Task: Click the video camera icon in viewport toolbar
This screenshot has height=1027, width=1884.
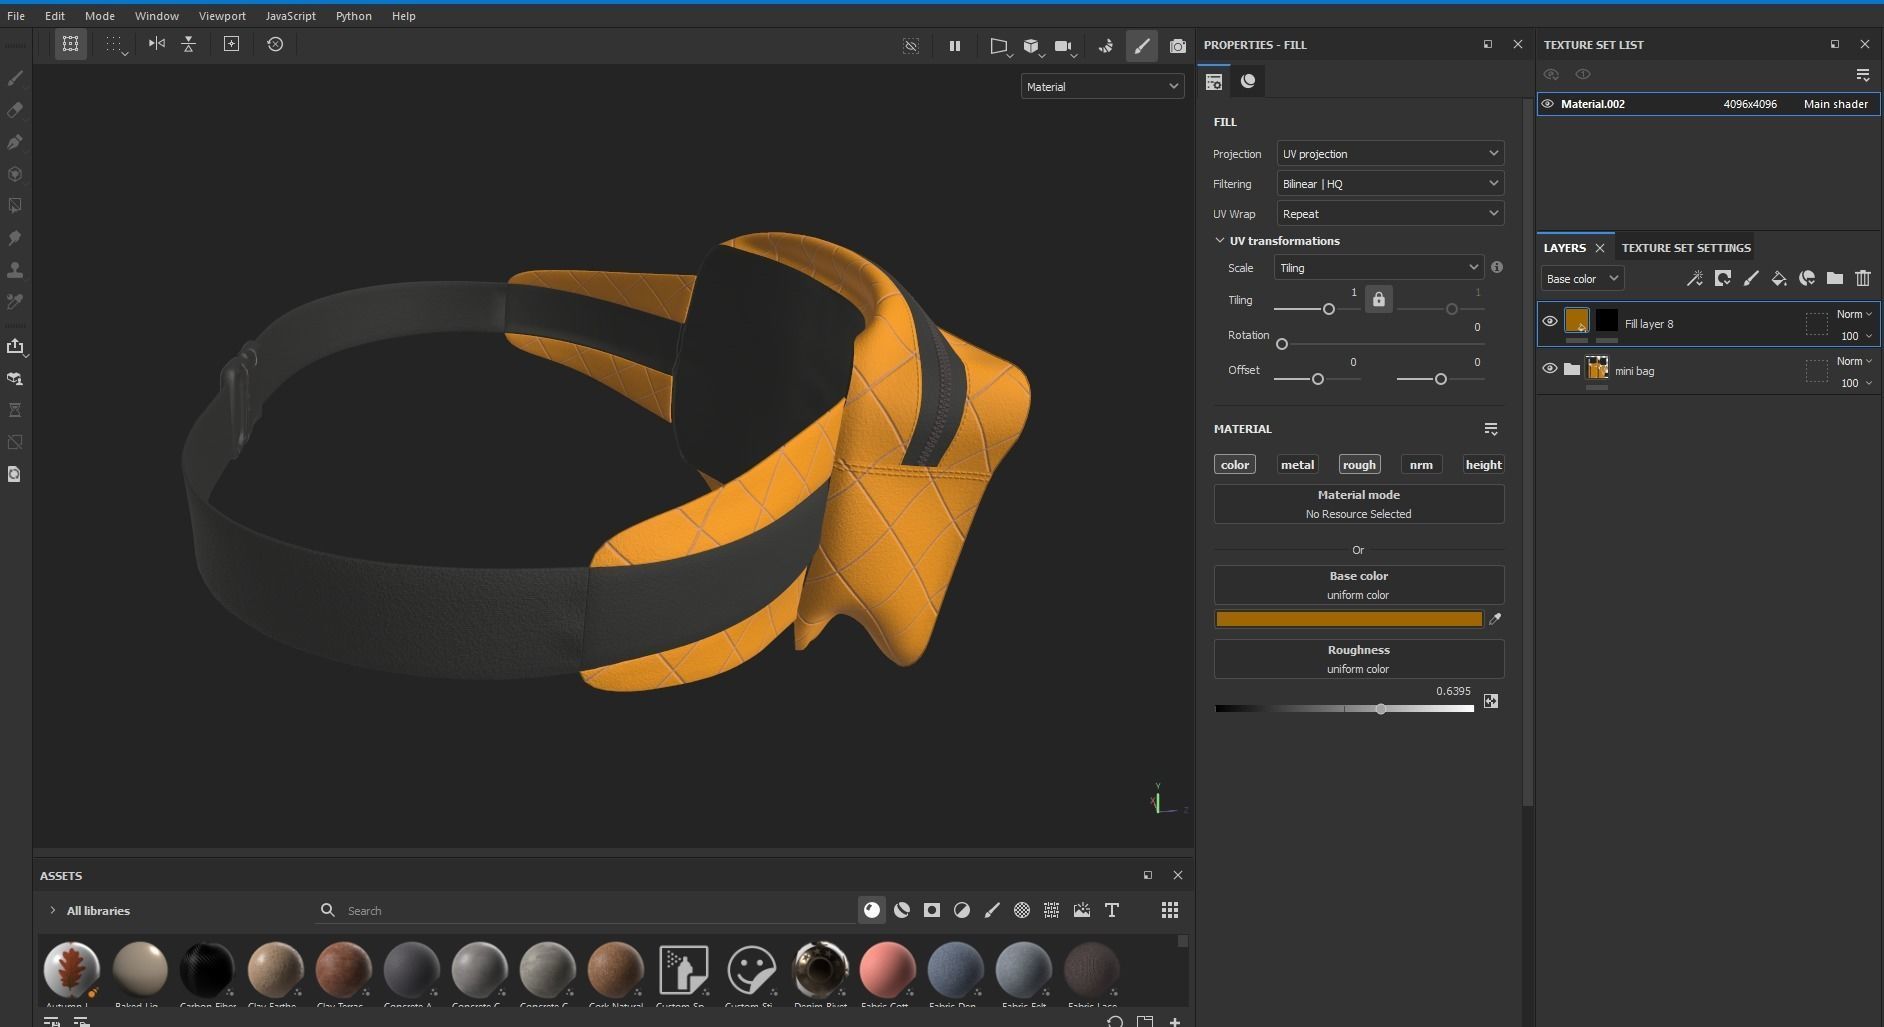Action: tap(1063, 46)
